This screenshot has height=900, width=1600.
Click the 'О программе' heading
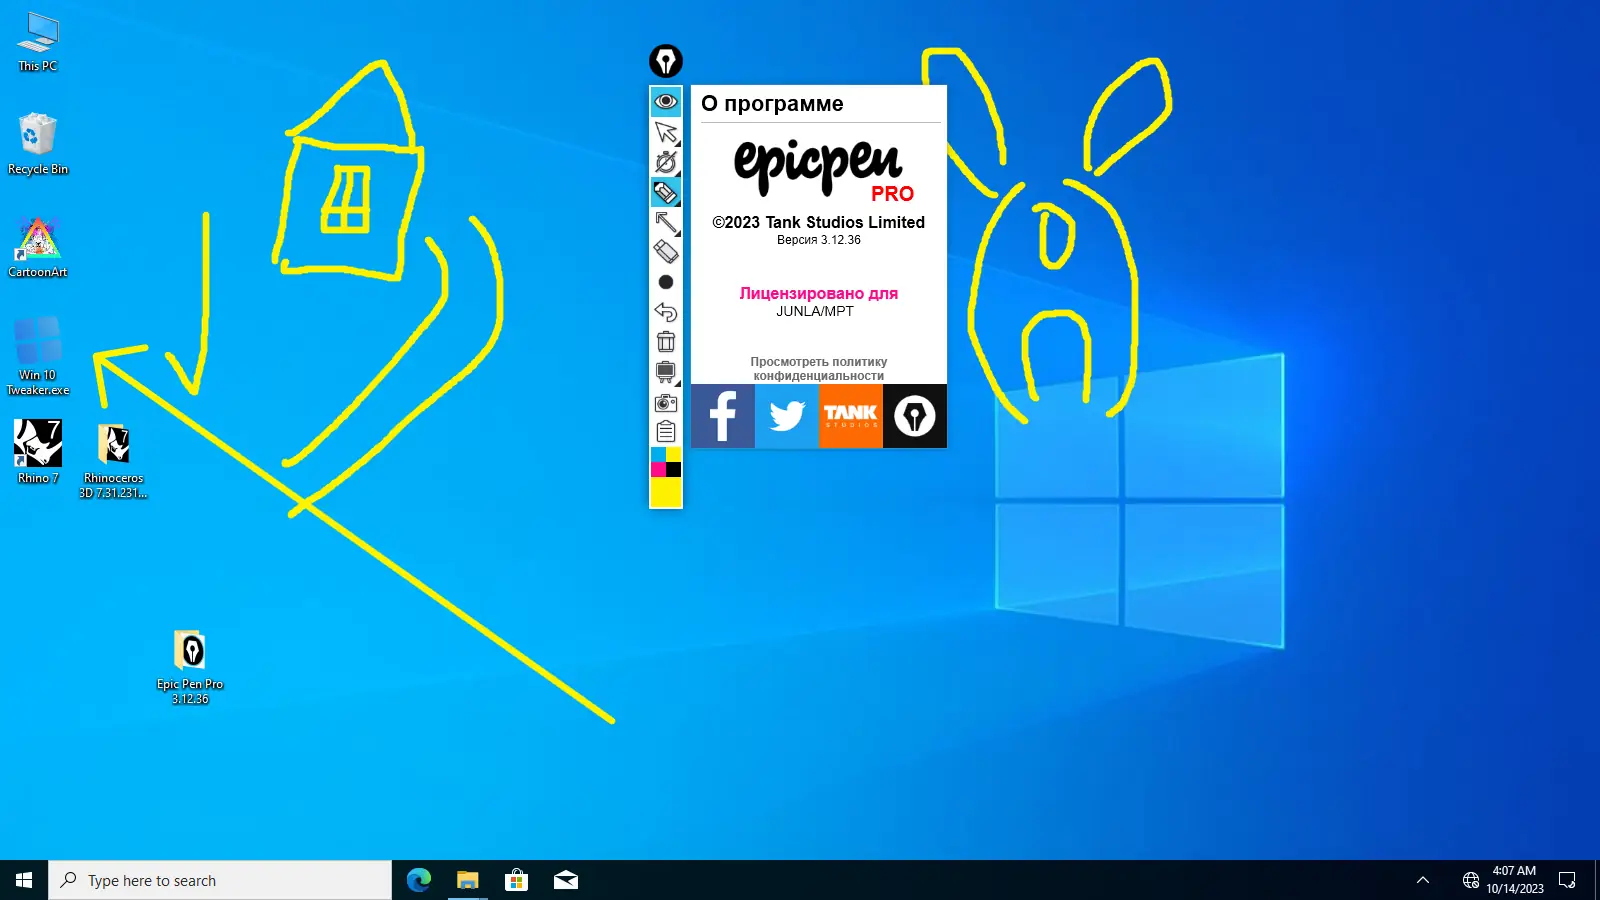click(x=772, y=104)
